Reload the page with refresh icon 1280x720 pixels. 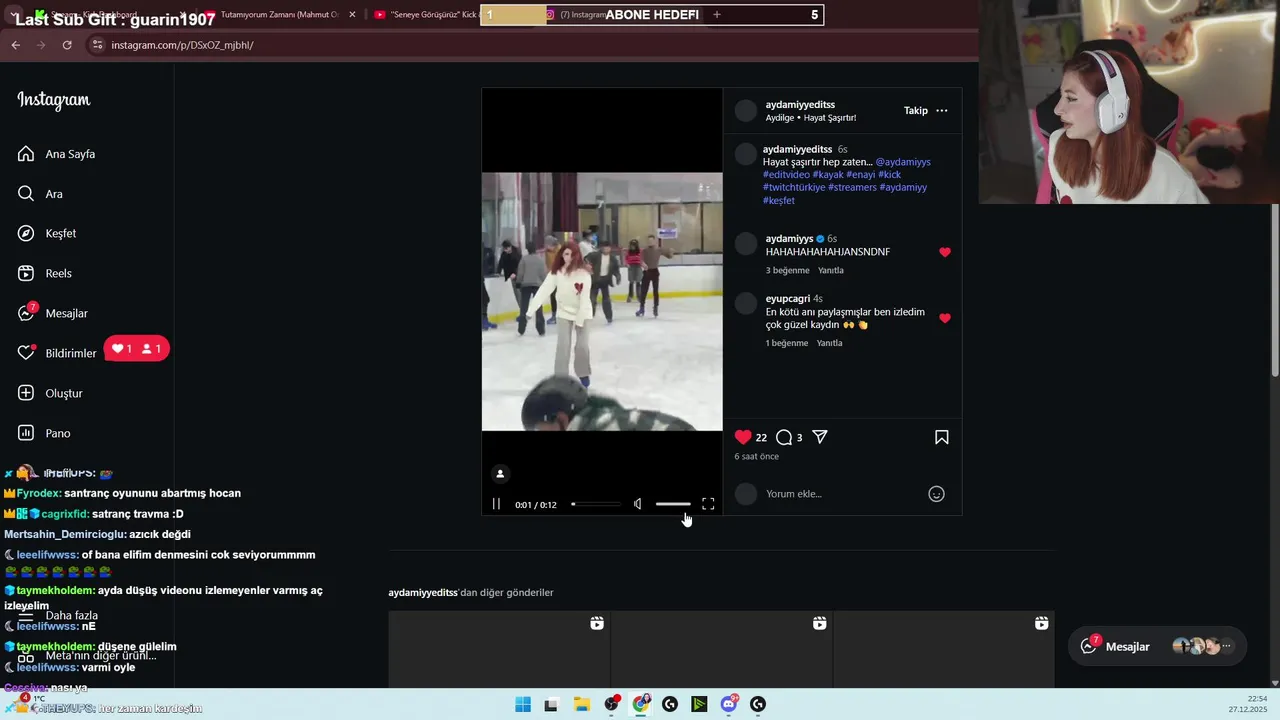tap(67, 45)
